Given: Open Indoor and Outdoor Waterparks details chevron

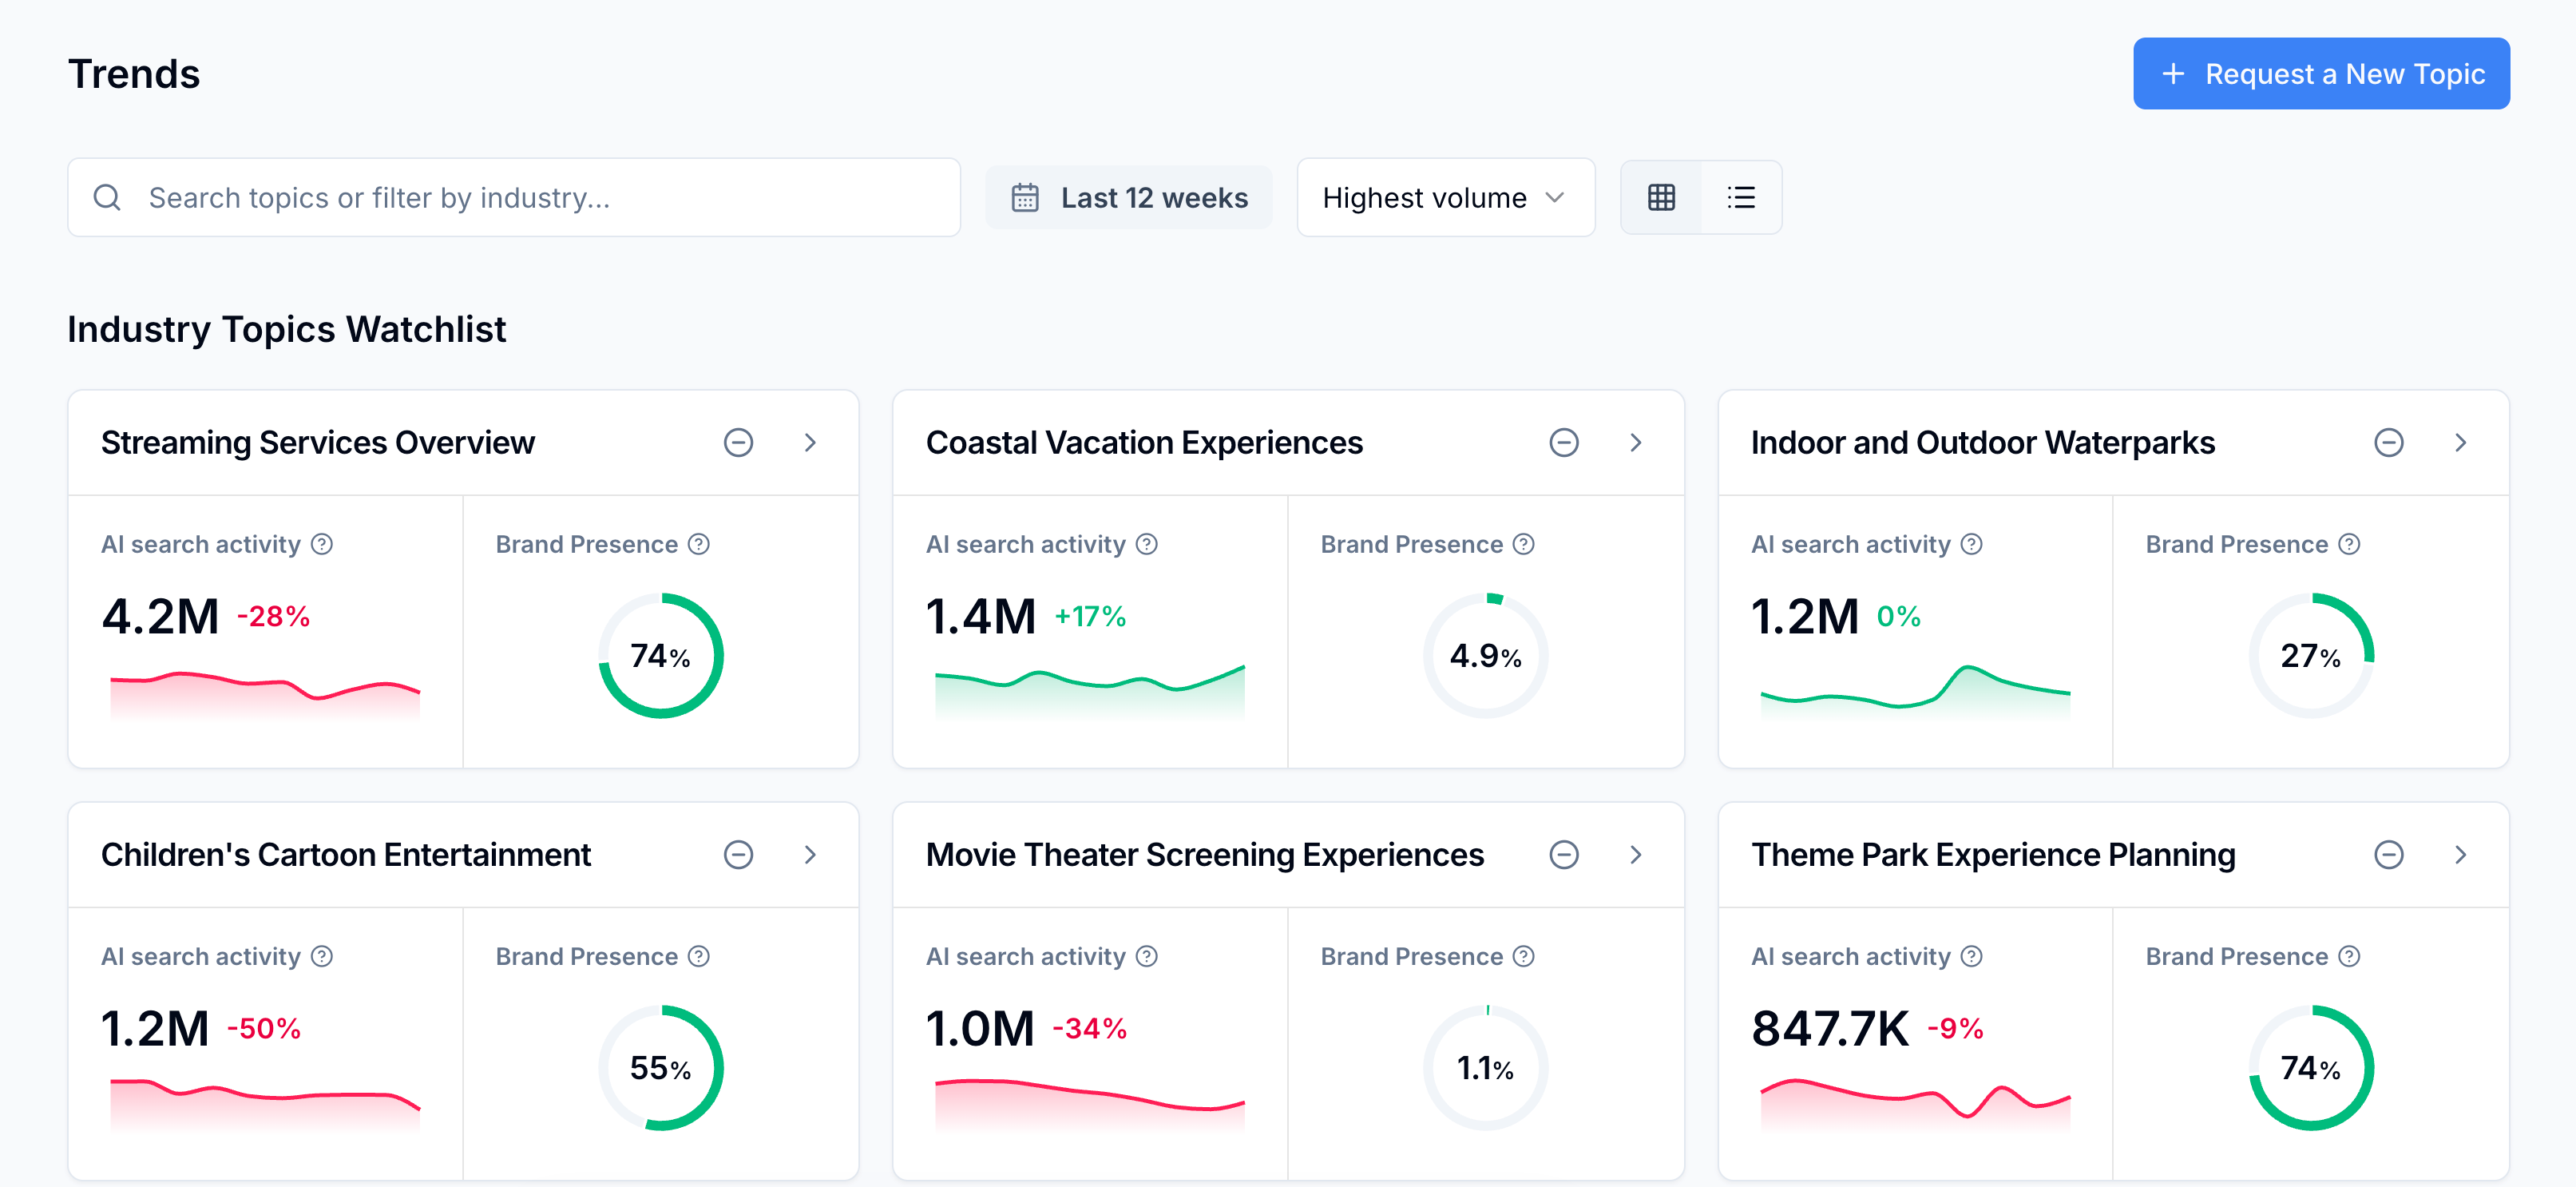Looking at the screenshot, I should 2461,442.
